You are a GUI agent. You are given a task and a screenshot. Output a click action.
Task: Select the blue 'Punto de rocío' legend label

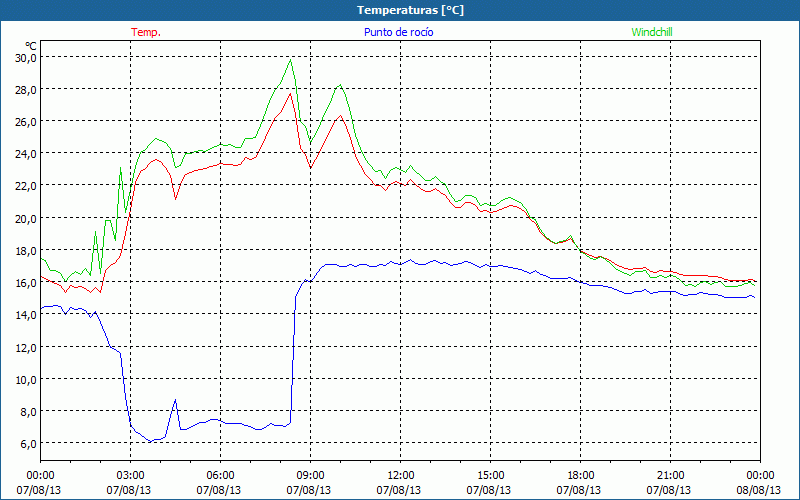click(x=398, y=32)
